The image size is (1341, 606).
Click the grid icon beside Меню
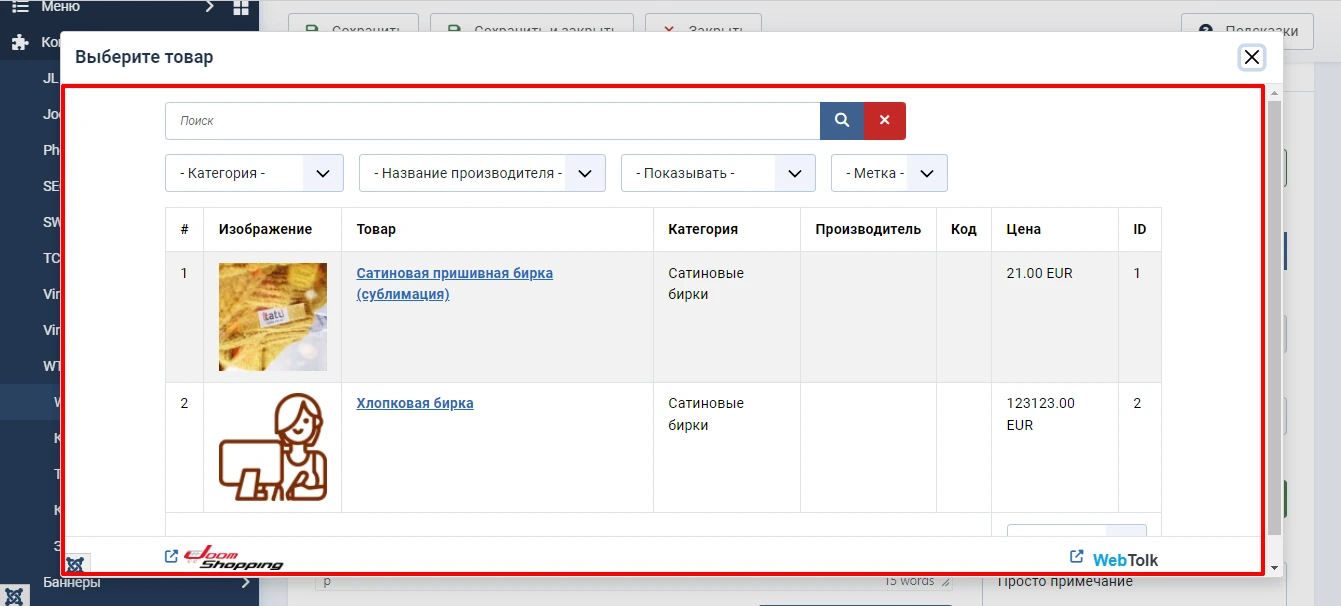click(x=240, y=8)
